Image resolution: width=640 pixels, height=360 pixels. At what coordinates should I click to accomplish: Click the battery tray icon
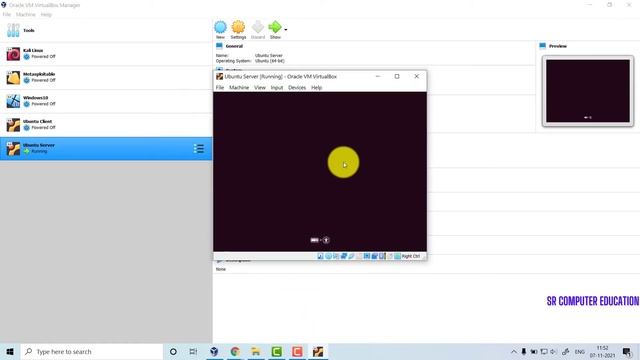pyautogui.click(x=533, y=351)
